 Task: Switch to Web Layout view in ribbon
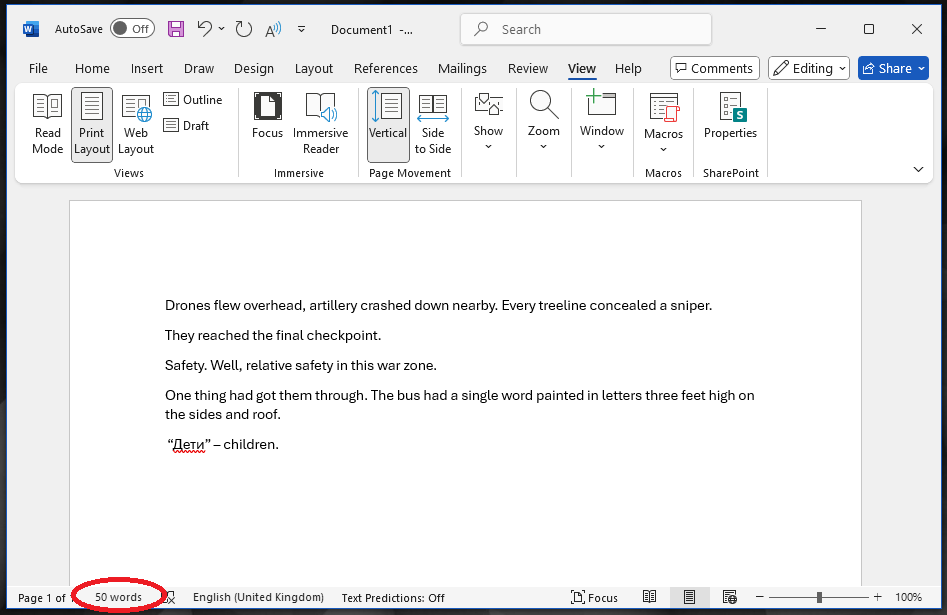pyautogui.click(x=136, y=124)
